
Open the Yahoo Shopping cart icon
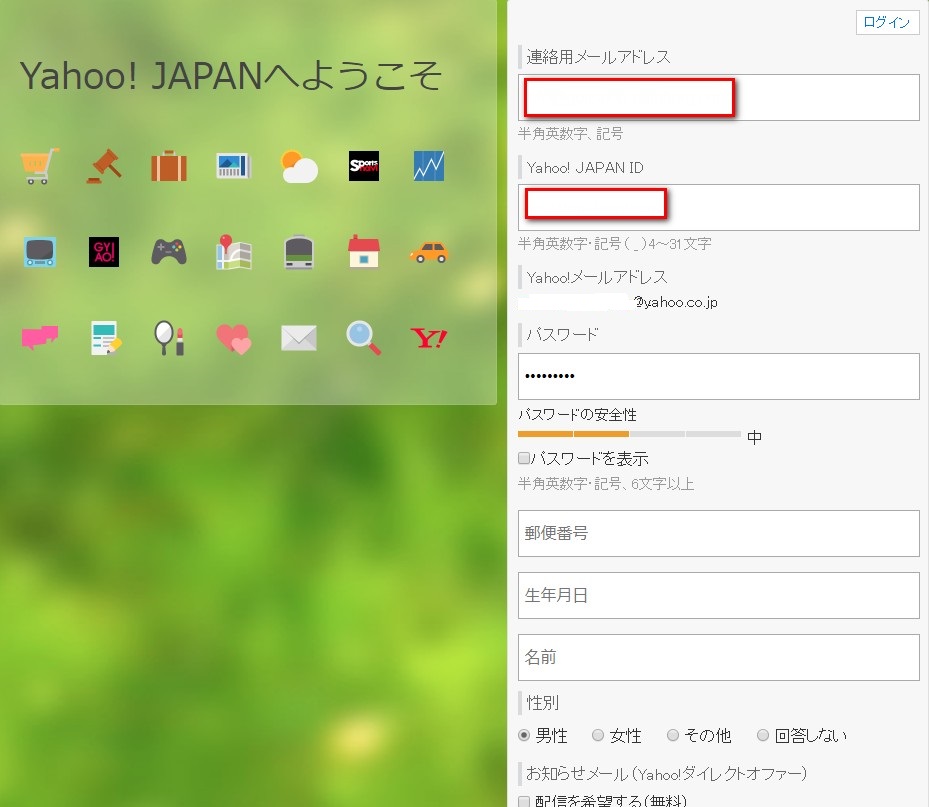point(40,166)
